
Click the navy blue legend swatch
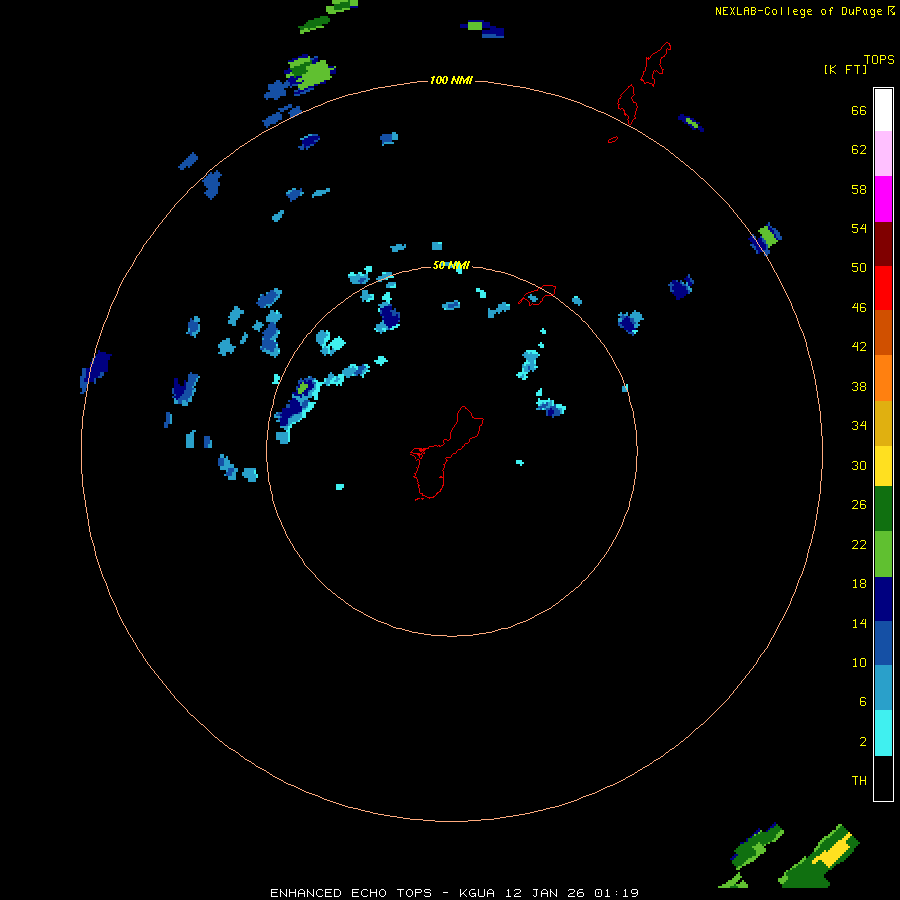pyautogui.click(x=883, y=599)
